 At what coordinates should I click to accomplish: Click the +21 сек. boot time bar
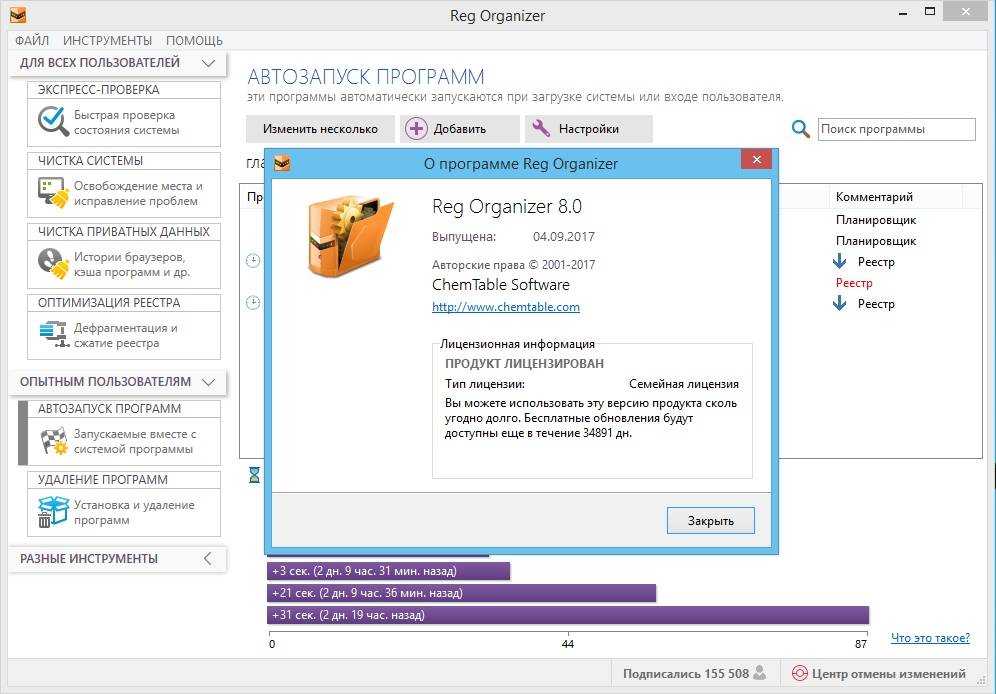click(461, 593)
